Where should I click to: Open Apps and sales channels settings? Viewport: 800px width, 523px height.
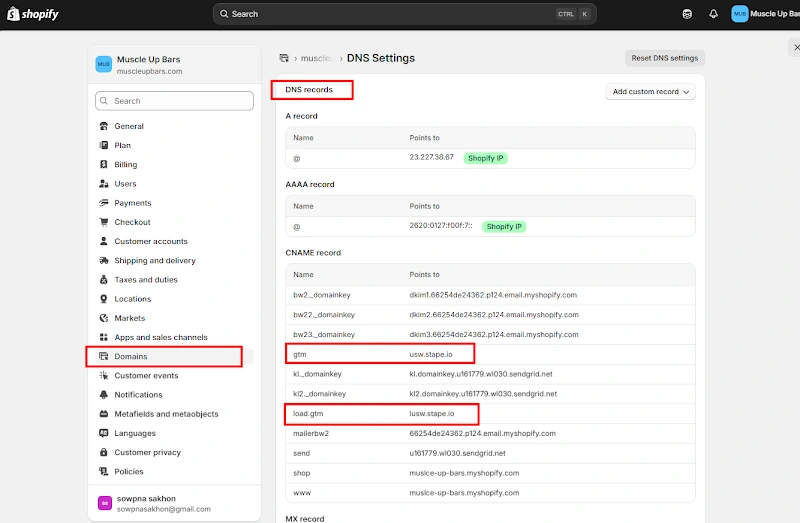click(x=161, y=338)
